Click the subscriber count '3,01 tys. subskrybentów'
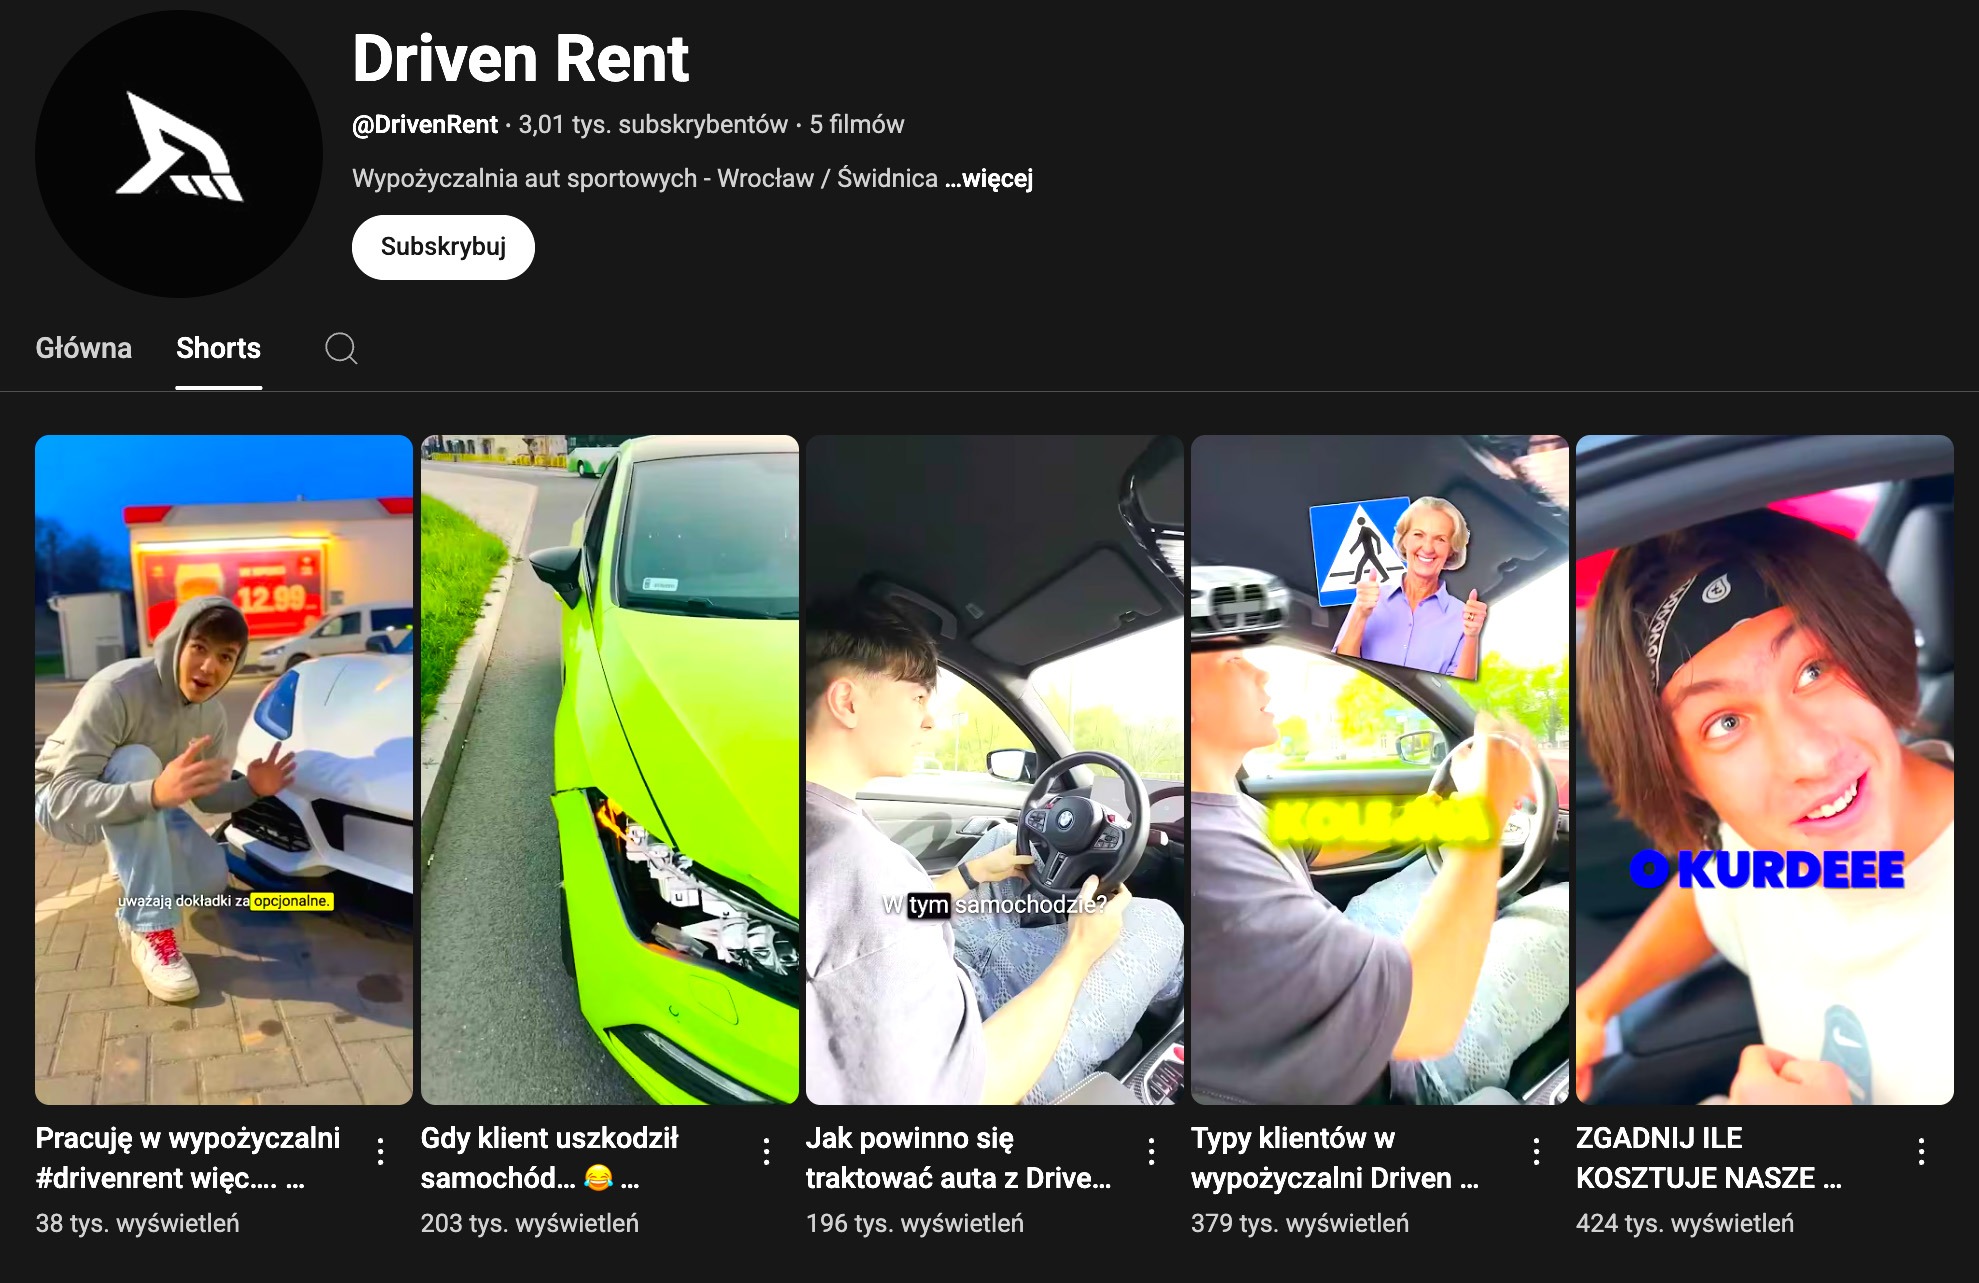This screenshot has height=1283, width=1979. 652,124
